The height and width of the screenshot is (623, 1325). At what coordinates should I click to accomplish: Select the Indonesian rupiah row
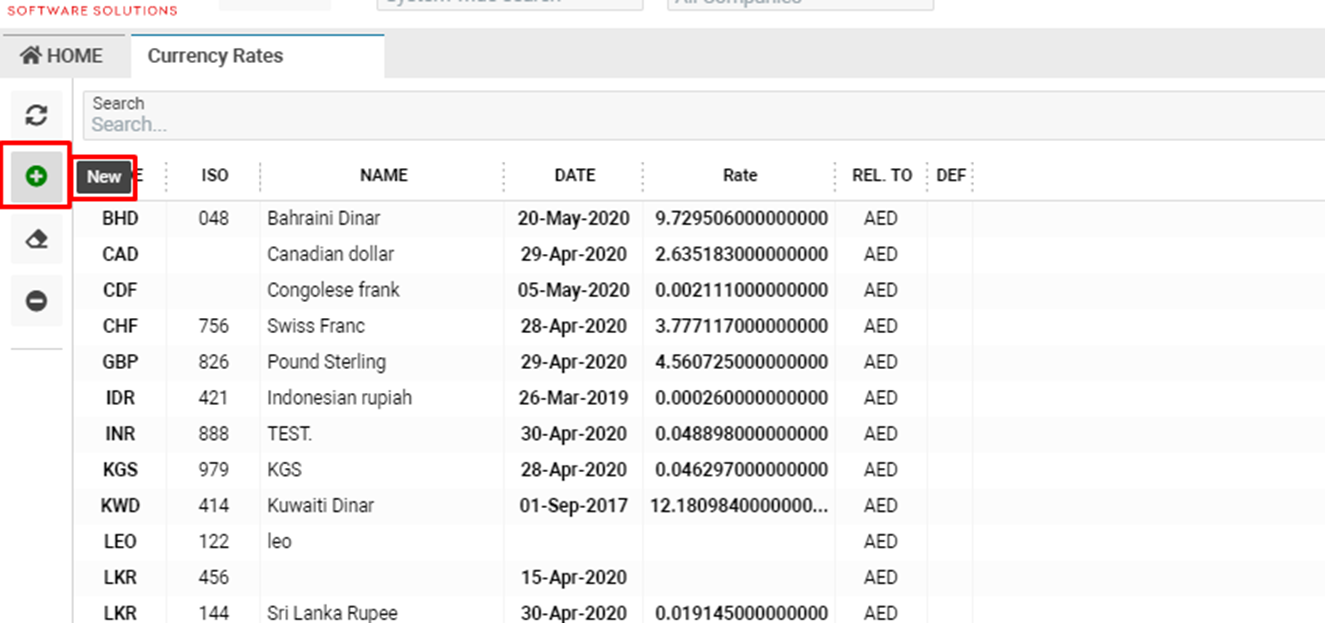pos(339,398)
